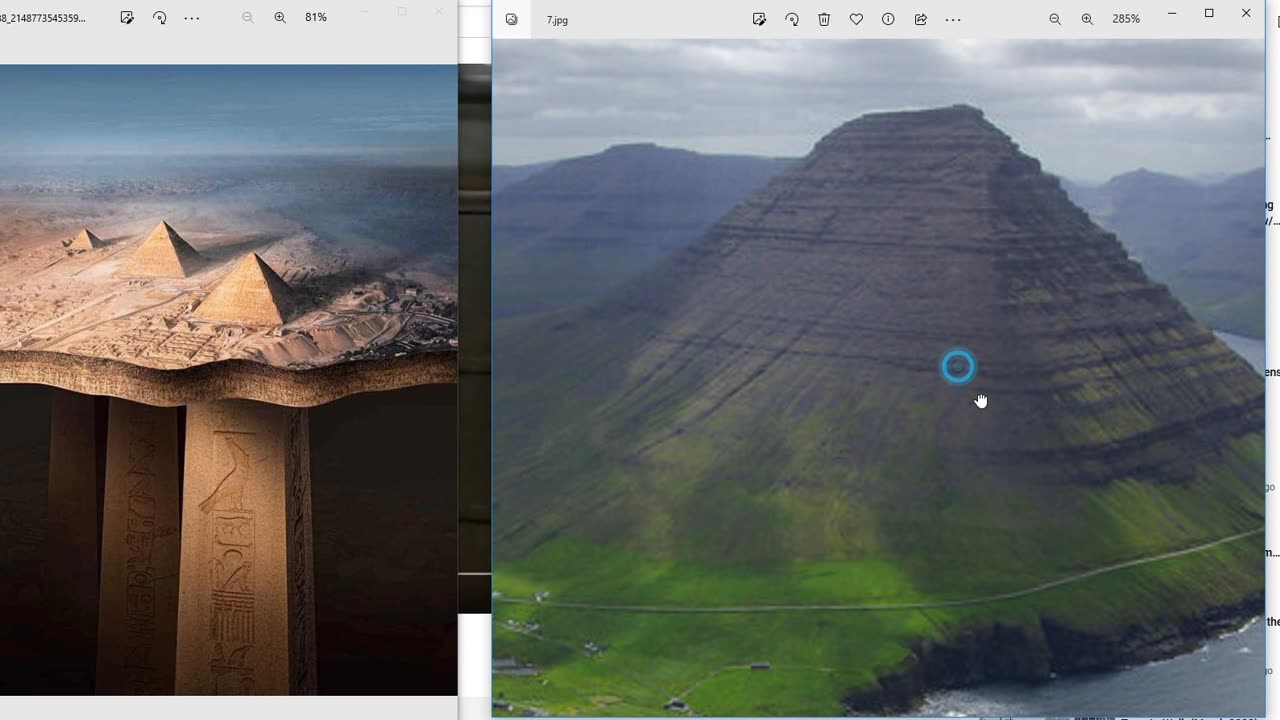Open the See more menu in 7.jpg window

point(953,19)
